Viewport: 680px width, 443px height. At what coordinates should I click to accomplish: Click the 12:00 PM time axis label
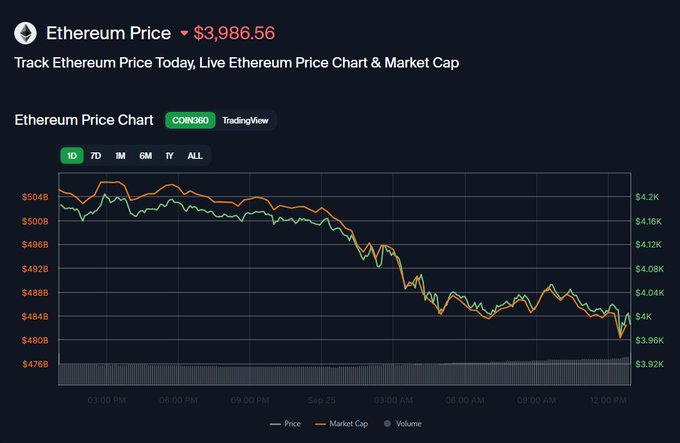[x=609, y=400]
